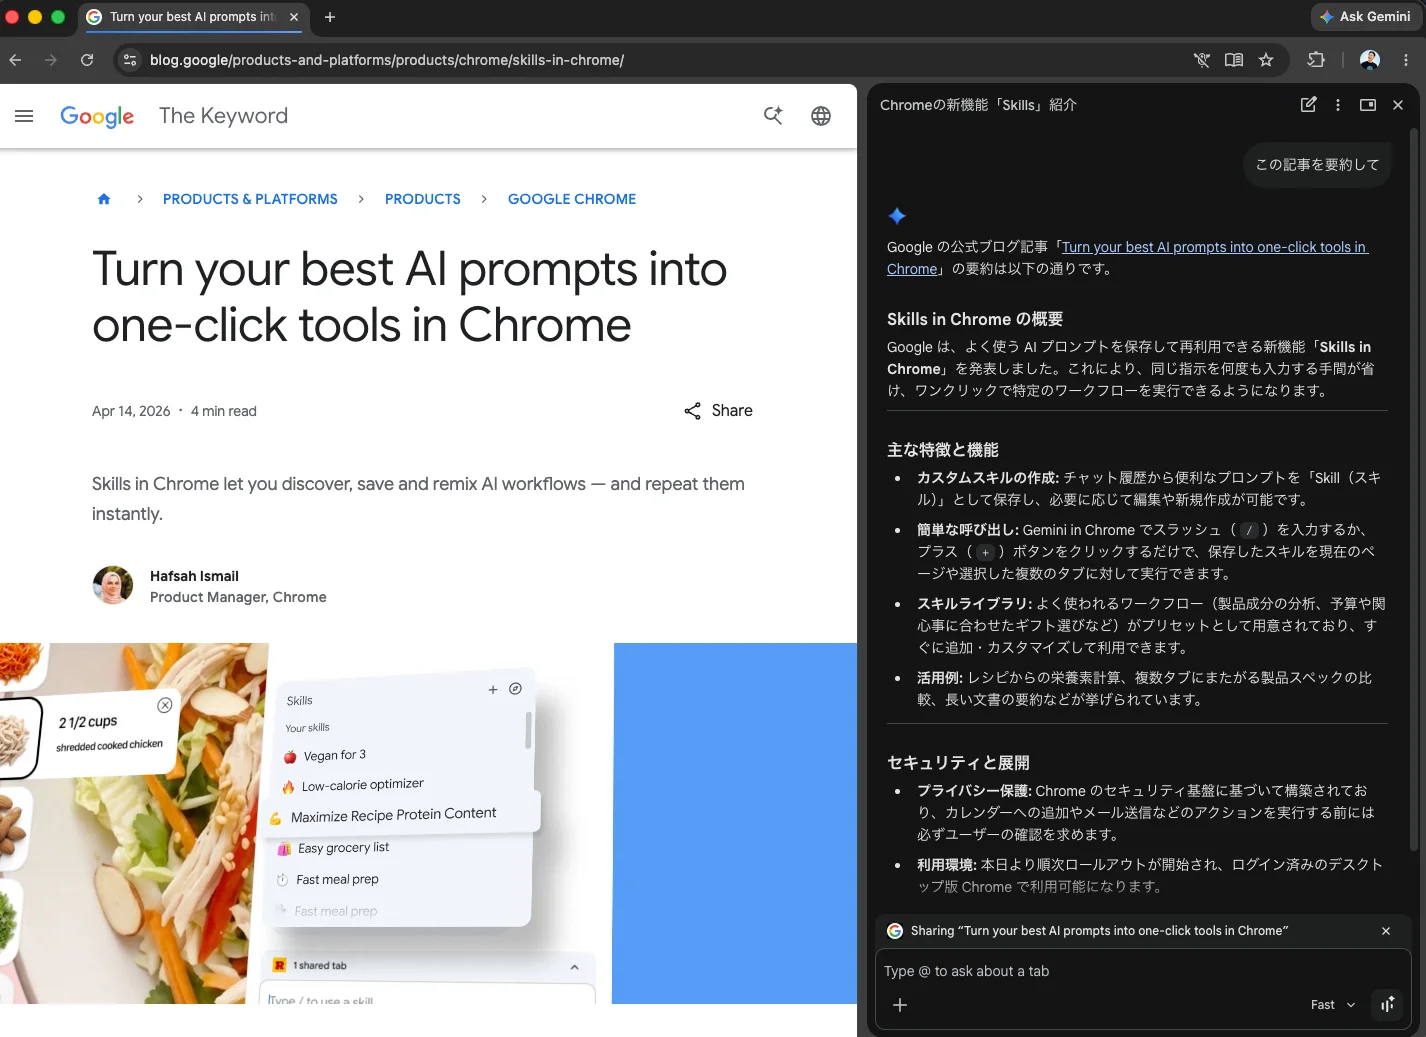Start Gemini Live voice mode
Screen dimensions: 1426x1037
pos(1388,1005)
